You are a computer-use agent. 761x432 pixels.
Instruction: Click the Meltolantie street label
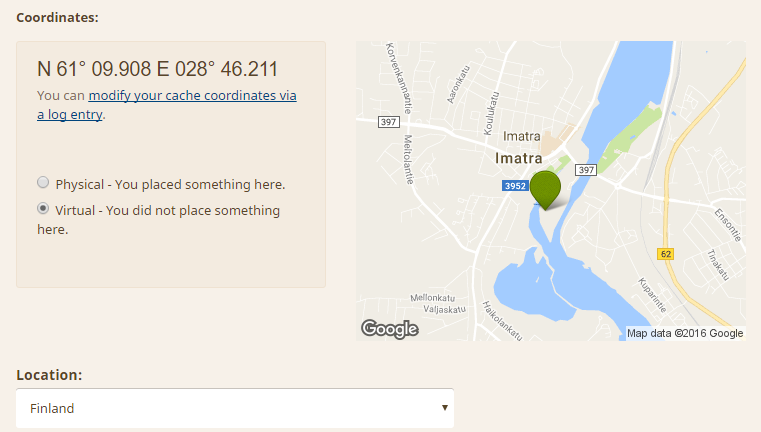408,160
